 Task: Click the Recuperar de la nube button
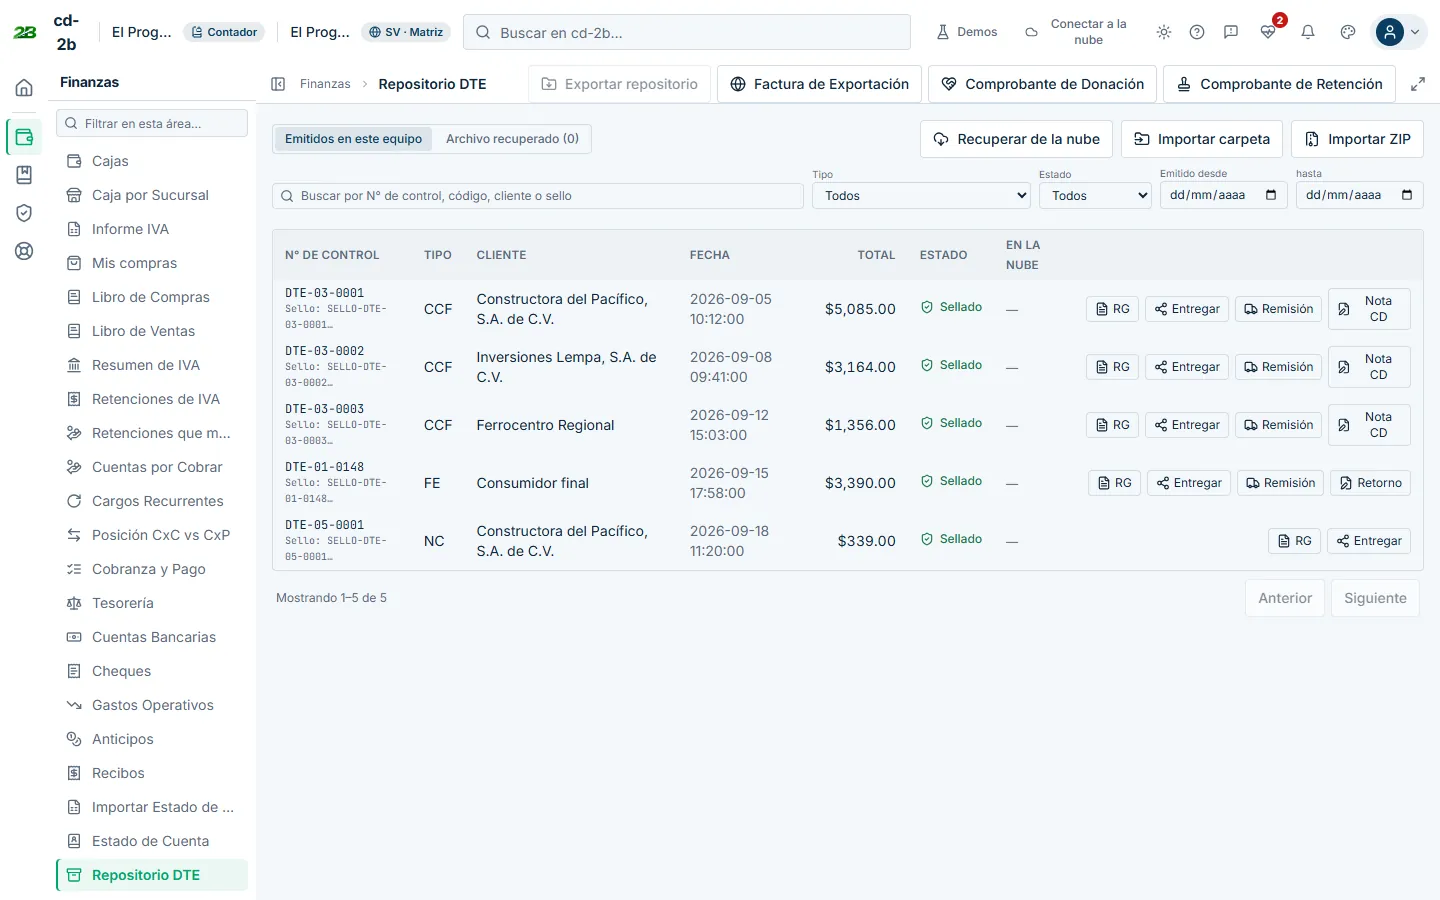pyautogui.click(x=1016, y=139)
